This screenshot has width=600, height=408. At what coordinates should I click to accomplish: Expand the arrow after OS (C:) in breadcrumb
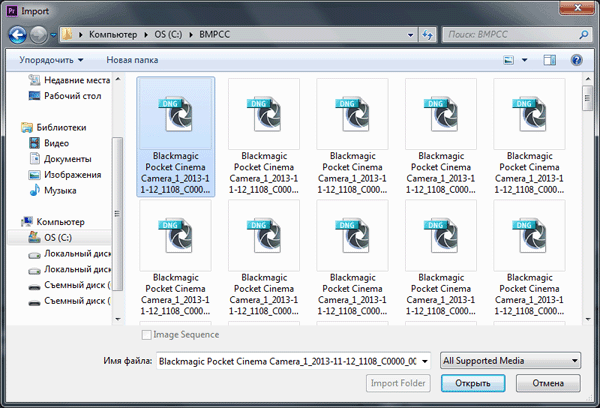191,35
